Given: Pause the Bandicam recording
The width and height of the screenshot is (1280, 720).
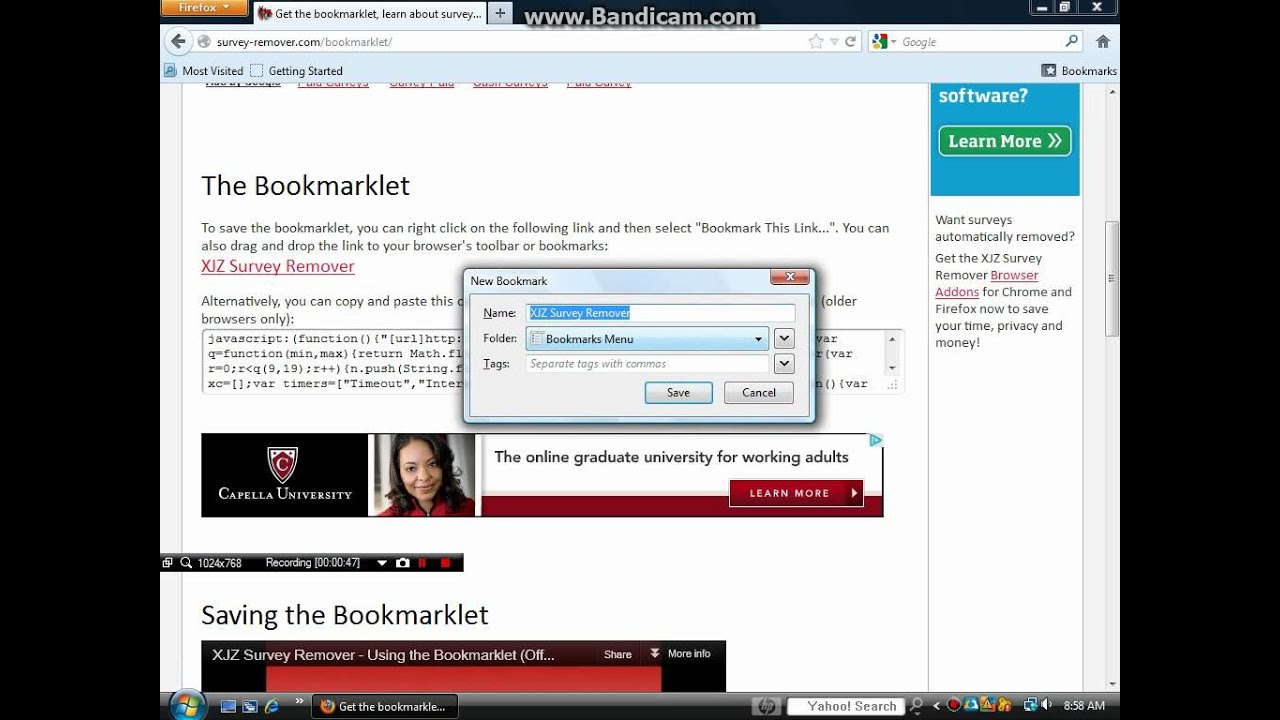Looking at the screenshot, I should pyautogui.click(x=423, y=563).
